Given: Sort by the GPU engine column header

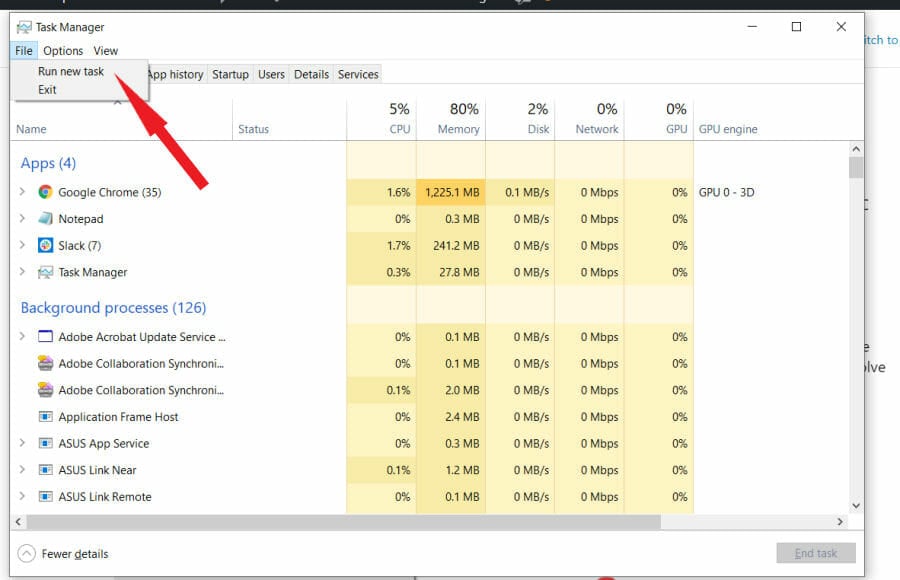Looking at the screenshot, I should click(x=728, y=129).
